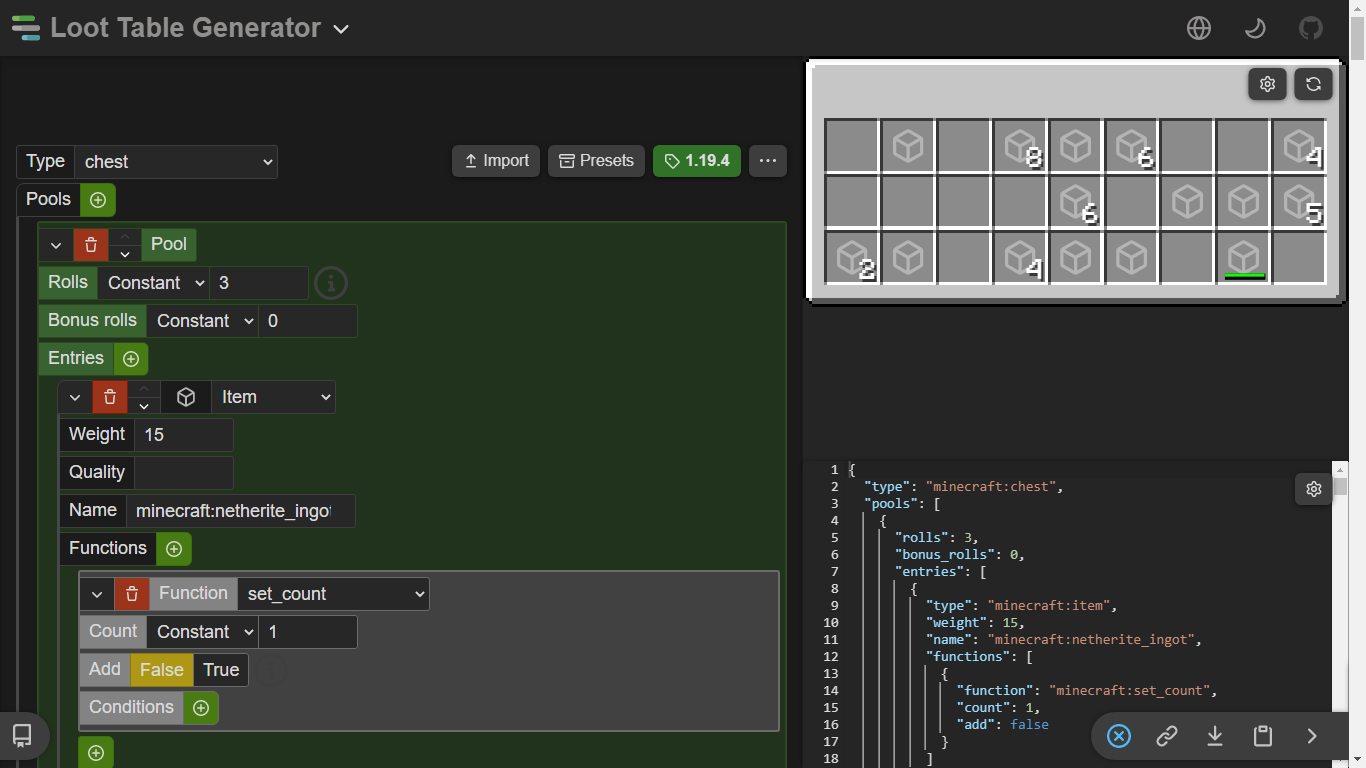Expand output toolbar right arrow

click(x=1311, y=737)
